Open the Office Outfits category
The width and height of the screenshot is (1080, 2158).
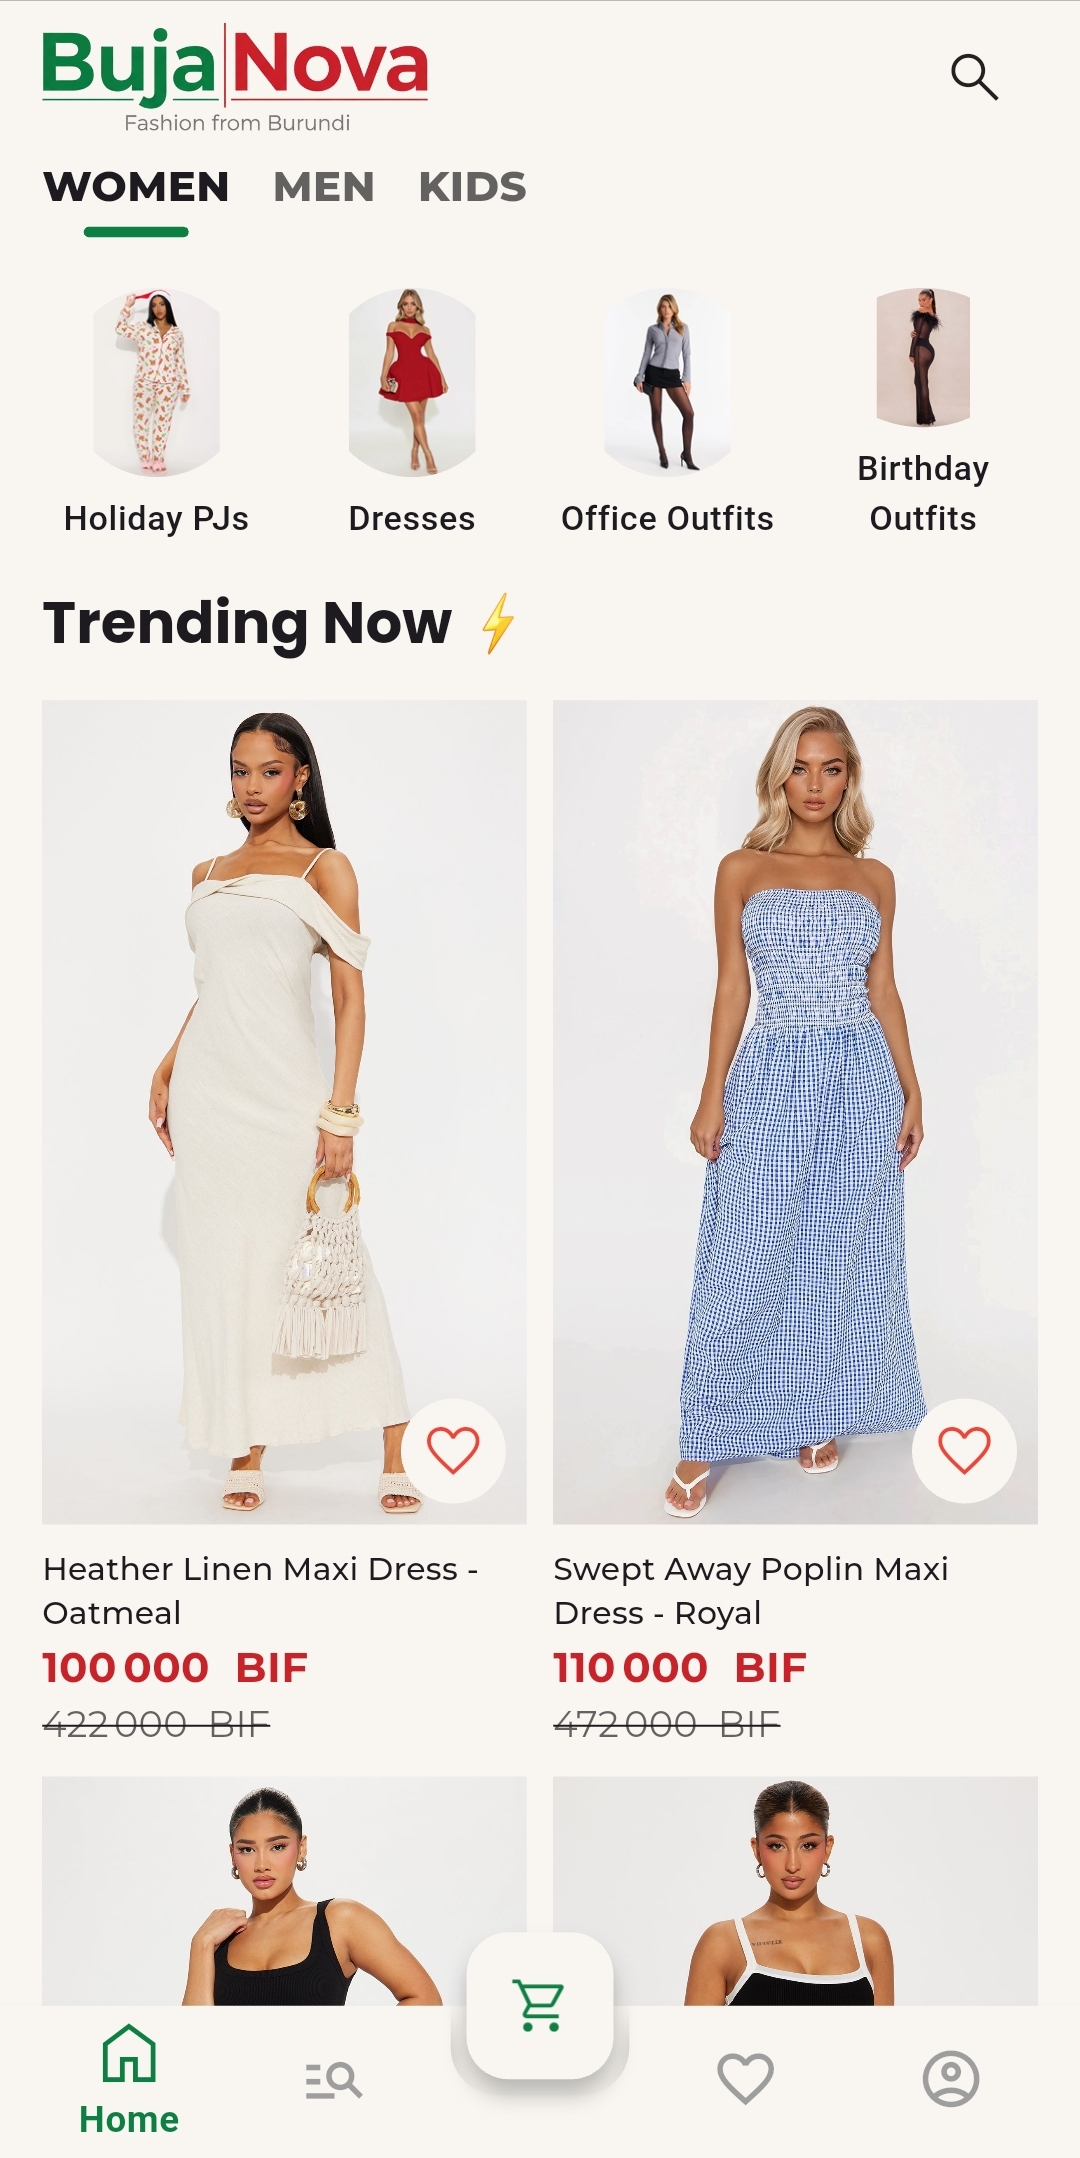click(667, 412)
